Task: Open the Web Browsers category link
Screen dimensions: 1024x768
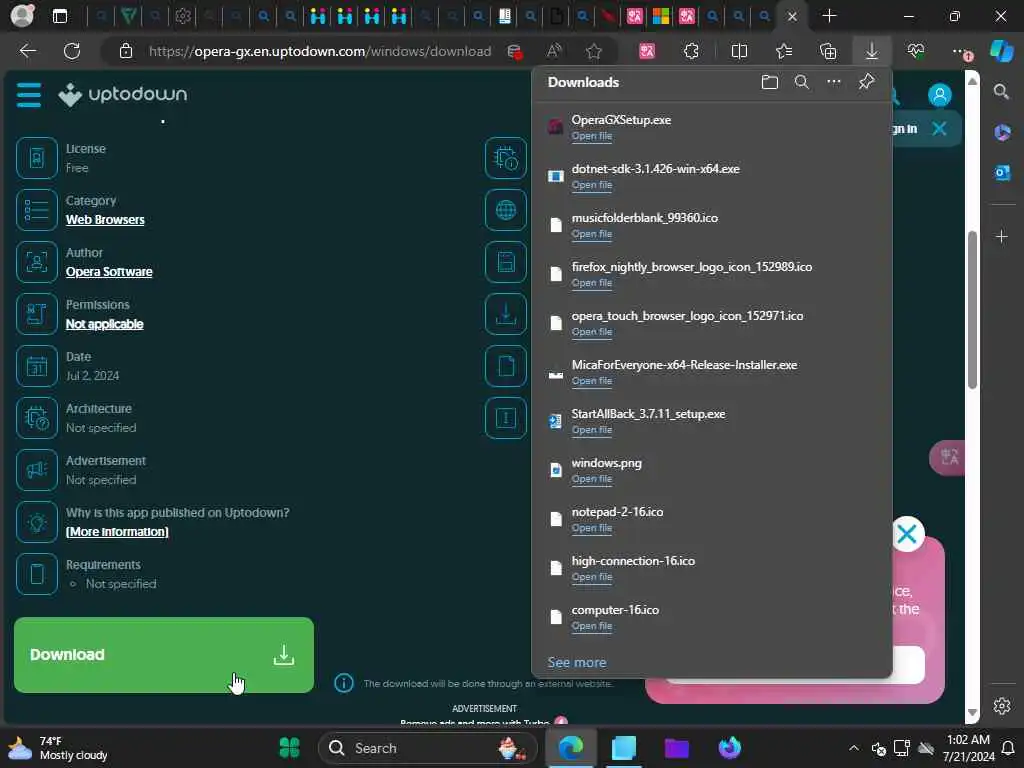Action: tap(105, 220)
